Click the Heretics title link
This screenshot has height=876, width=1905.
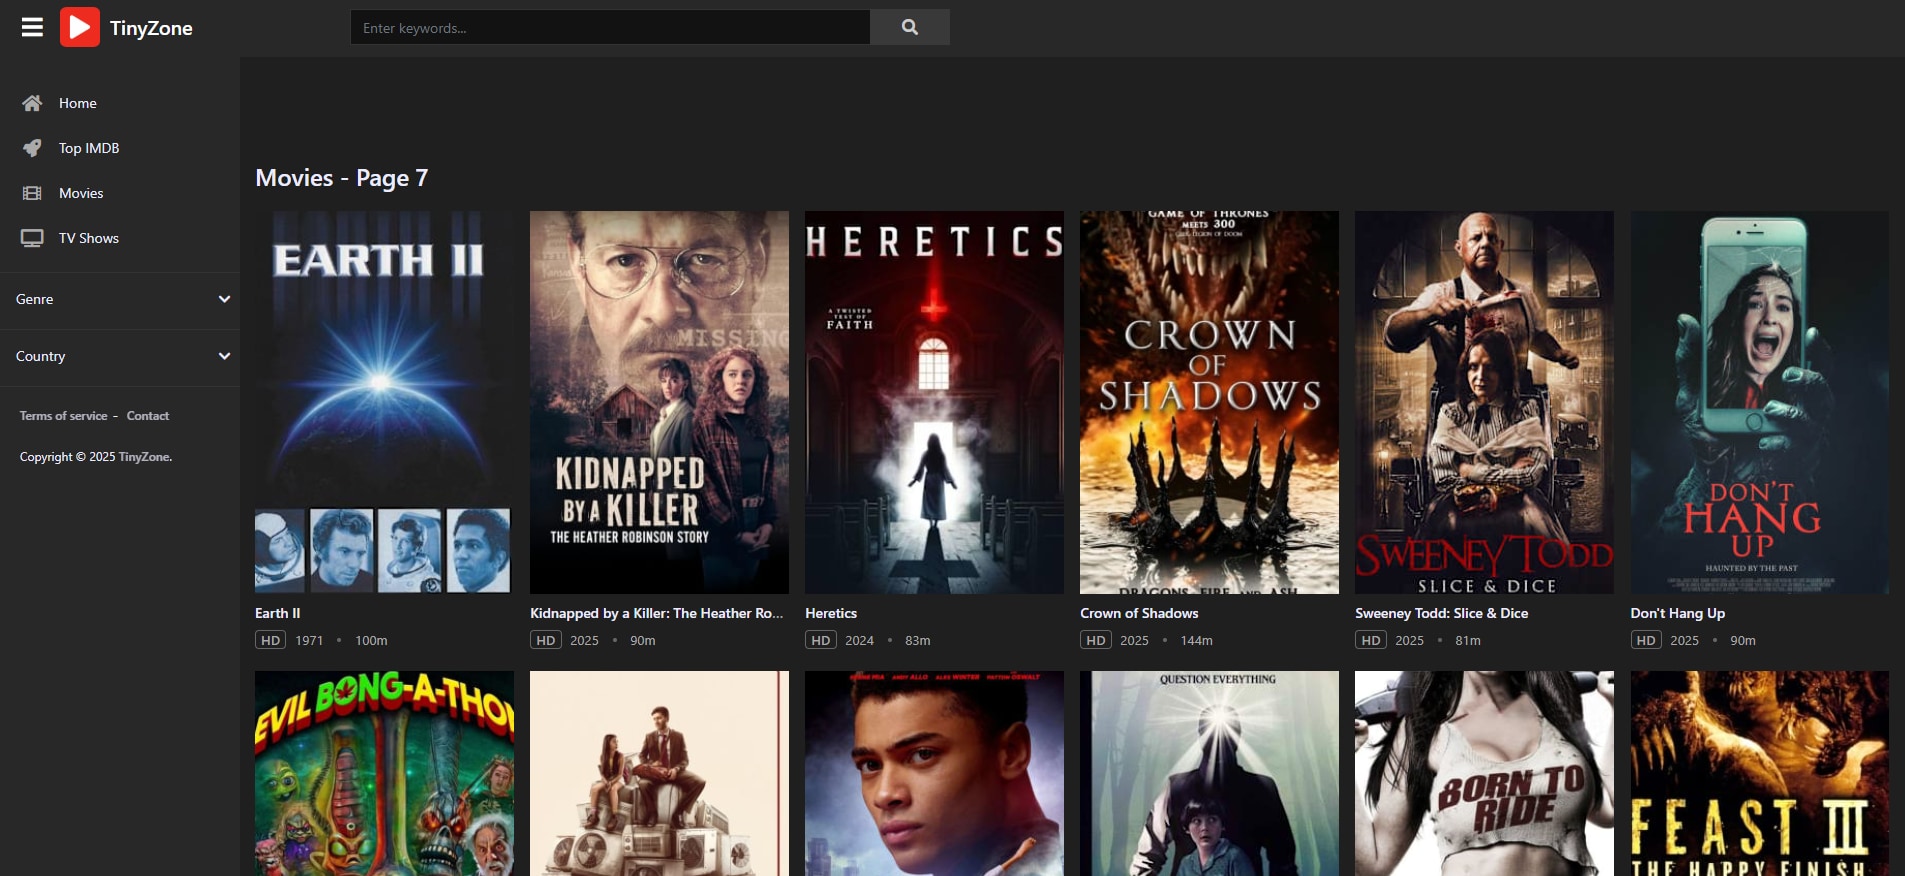pyautogui.click(x=831, y=613)
